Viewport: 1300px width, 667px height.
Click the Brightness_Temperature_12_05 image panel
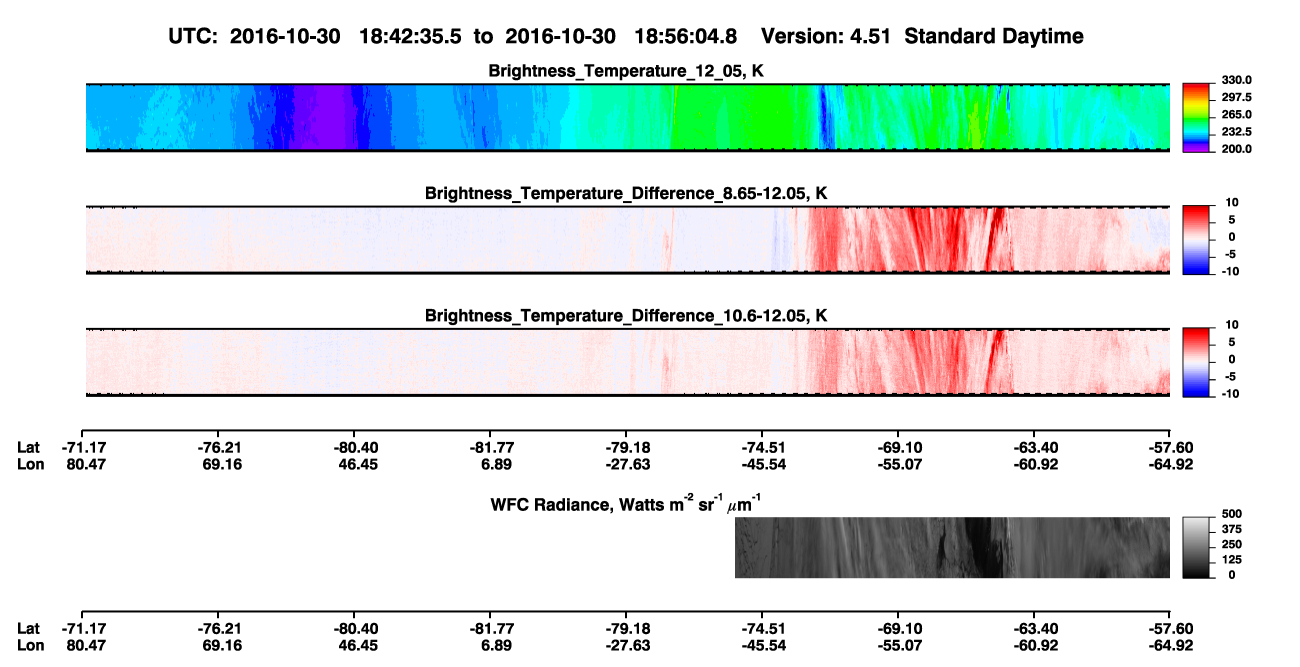tap(628, 117)
